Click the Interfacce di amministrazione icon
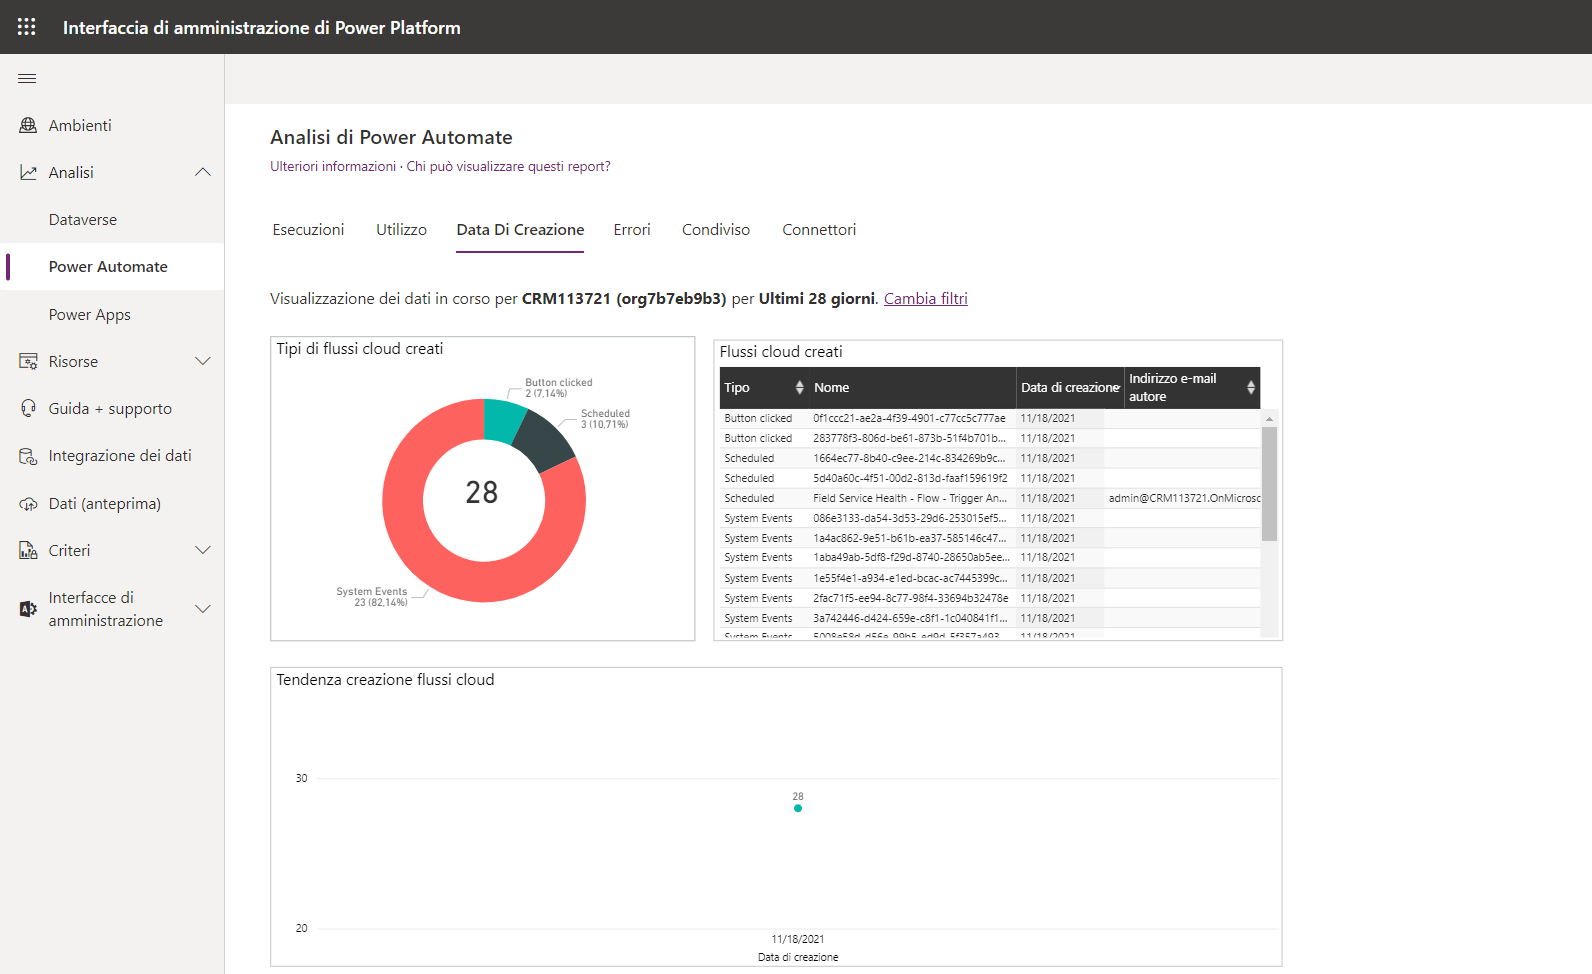Screen dimensions: 1592x974 (28, 609)
